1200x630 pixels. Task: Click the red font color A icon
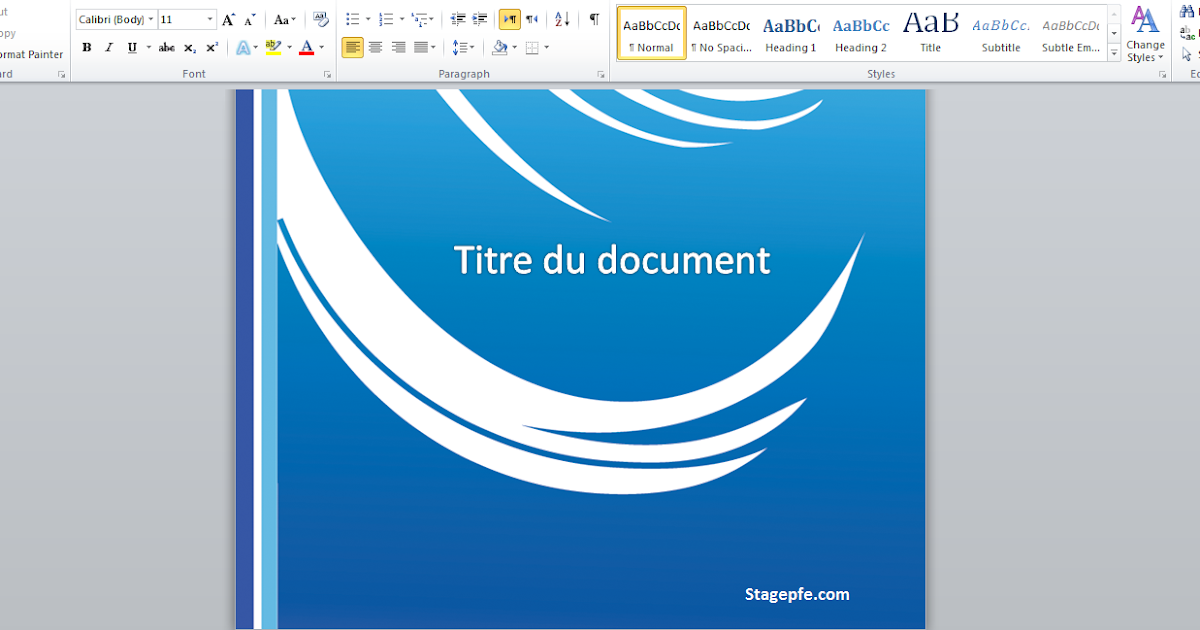pyautogui.click(x=307, y=47)
